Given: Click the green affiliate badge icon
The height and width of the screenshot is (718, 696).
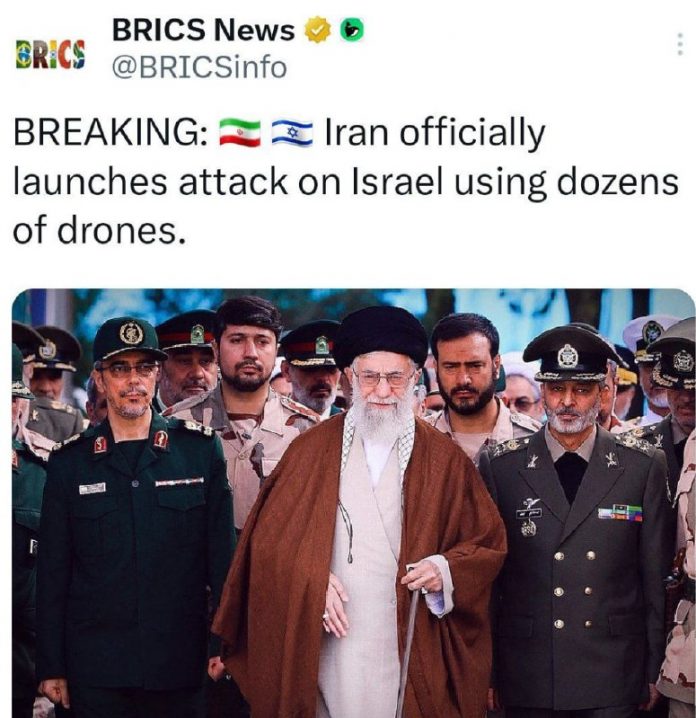Looking at the screenshot, I should (352, 30).
